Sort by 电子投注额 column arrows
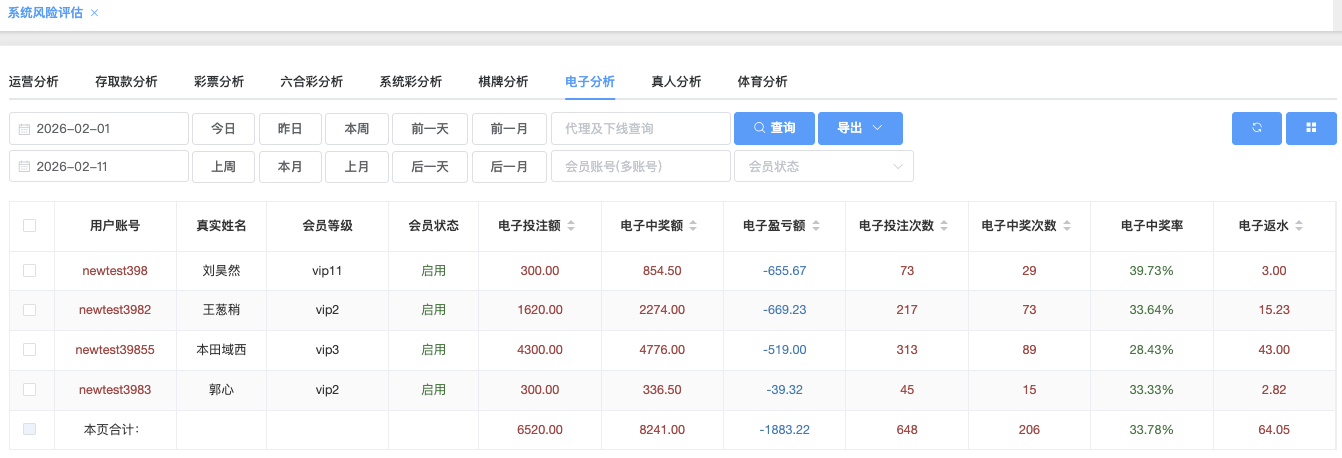The width and height of the screenshot is (1342, 458). coord(571,226)
